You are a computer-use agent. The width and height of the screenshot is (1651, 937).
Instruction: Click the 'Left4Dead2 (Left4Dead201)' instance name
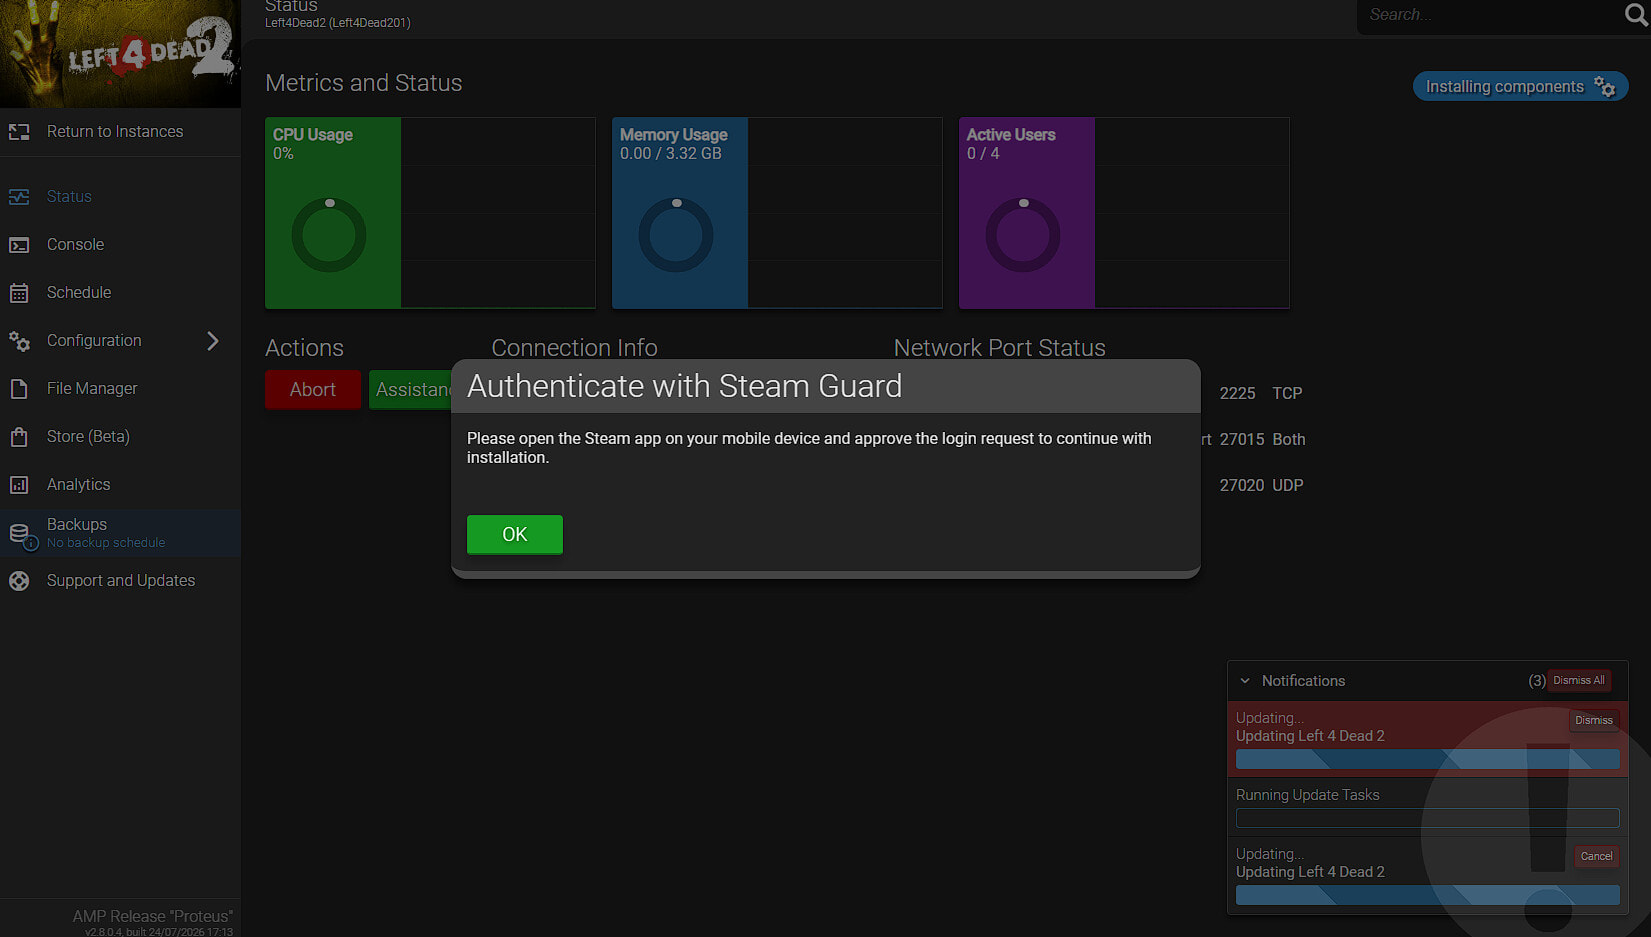[338, 23]
